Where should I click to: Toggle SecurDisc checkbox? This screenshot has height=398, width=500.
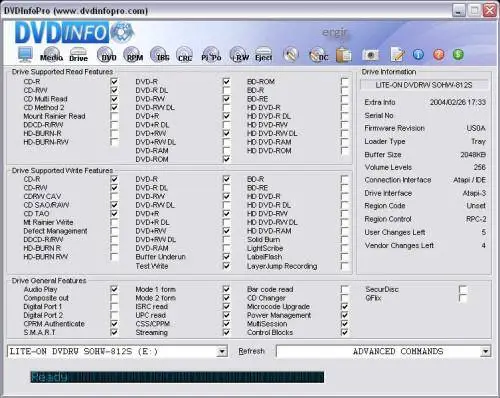[463, 289]
